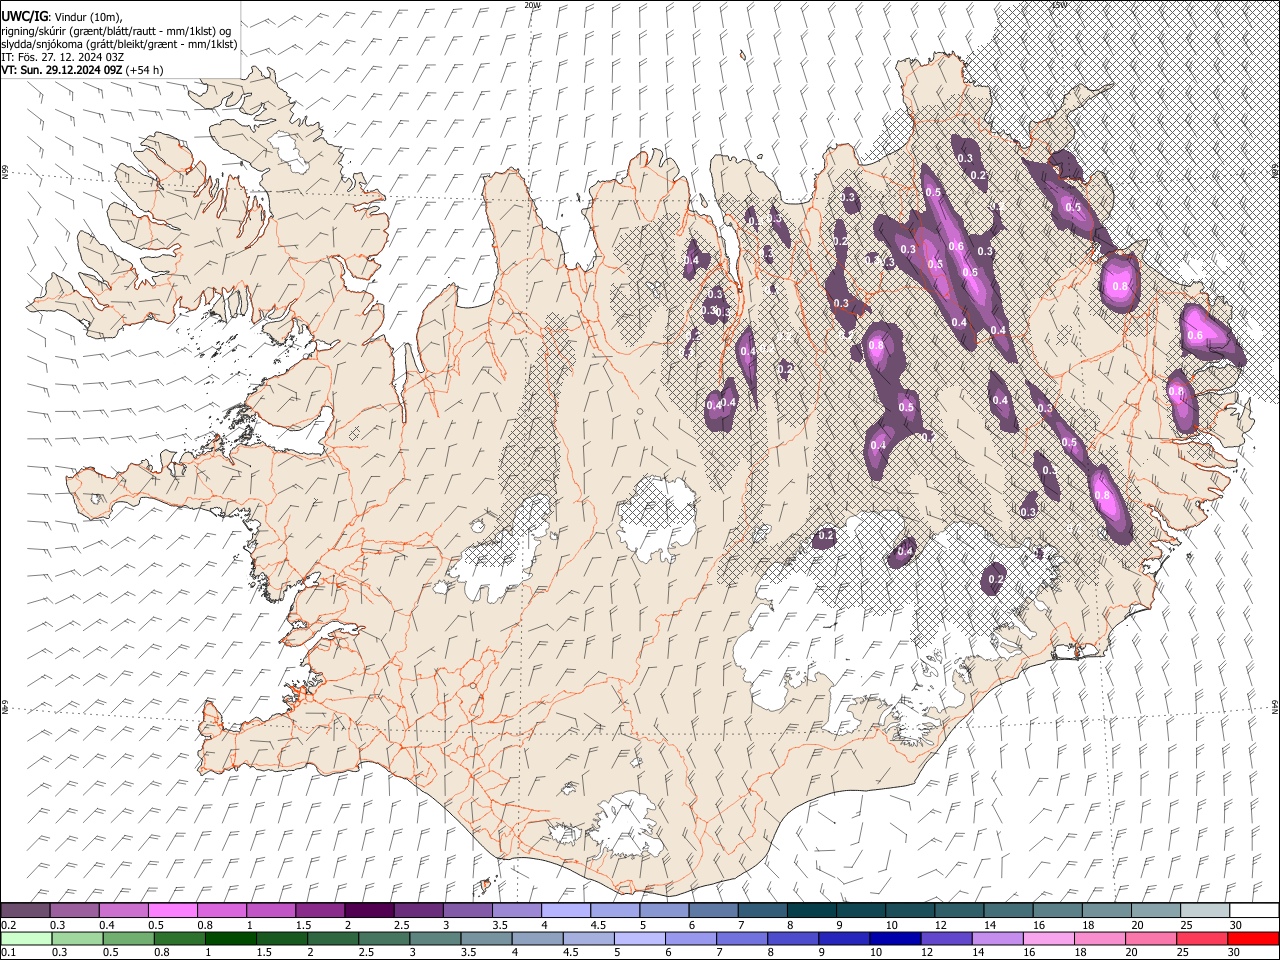
Task: Select the violet 14–16 rain swatch
Action: 996,938
